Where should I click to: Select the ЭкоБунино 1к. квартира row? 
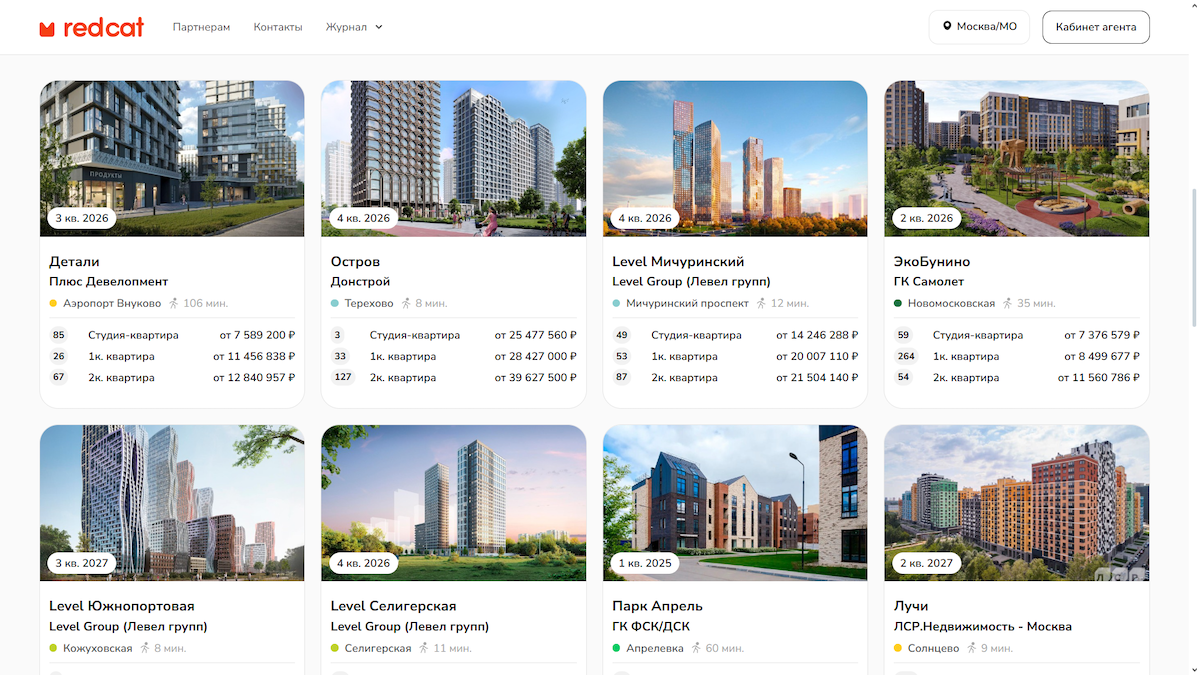click(1016, 356)
